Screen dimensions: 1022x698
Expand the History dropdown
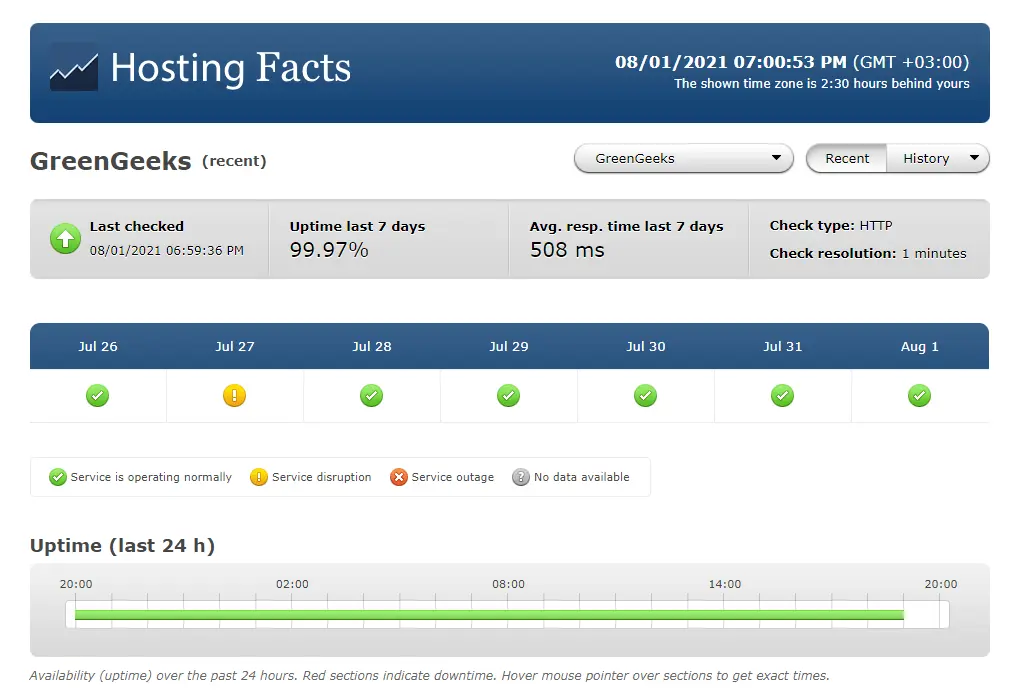(938, 158)
